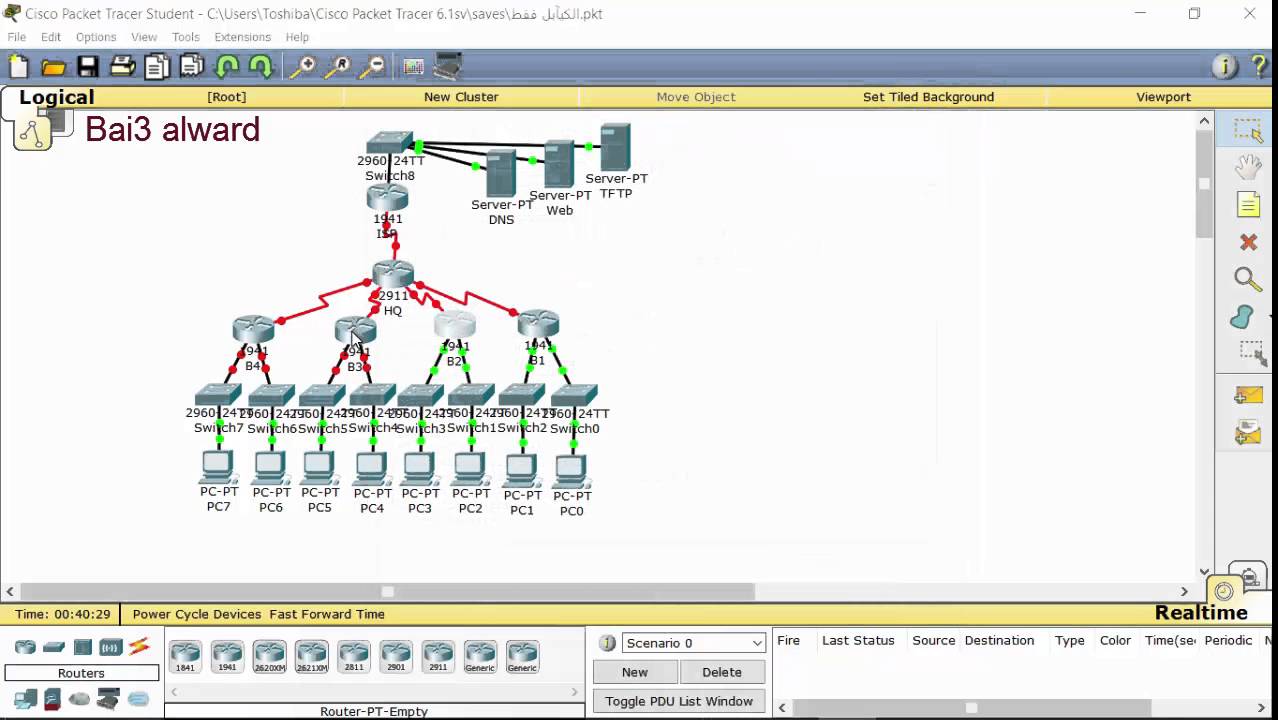1278x720 pixels.
Task: Choose the WAN Emulation cloud icon
Action: coord(79,699)
